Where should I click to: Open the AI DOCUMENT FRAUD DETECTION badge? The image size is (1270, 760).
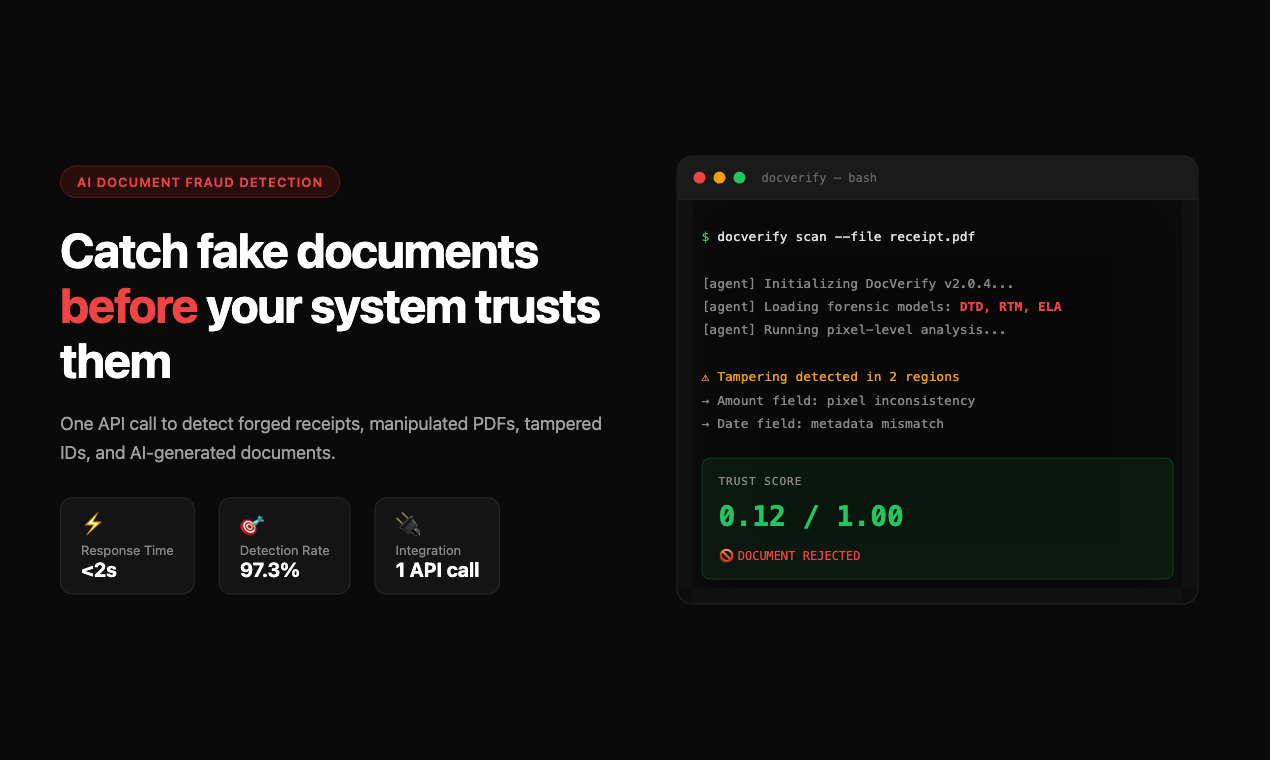pos(199,181)
